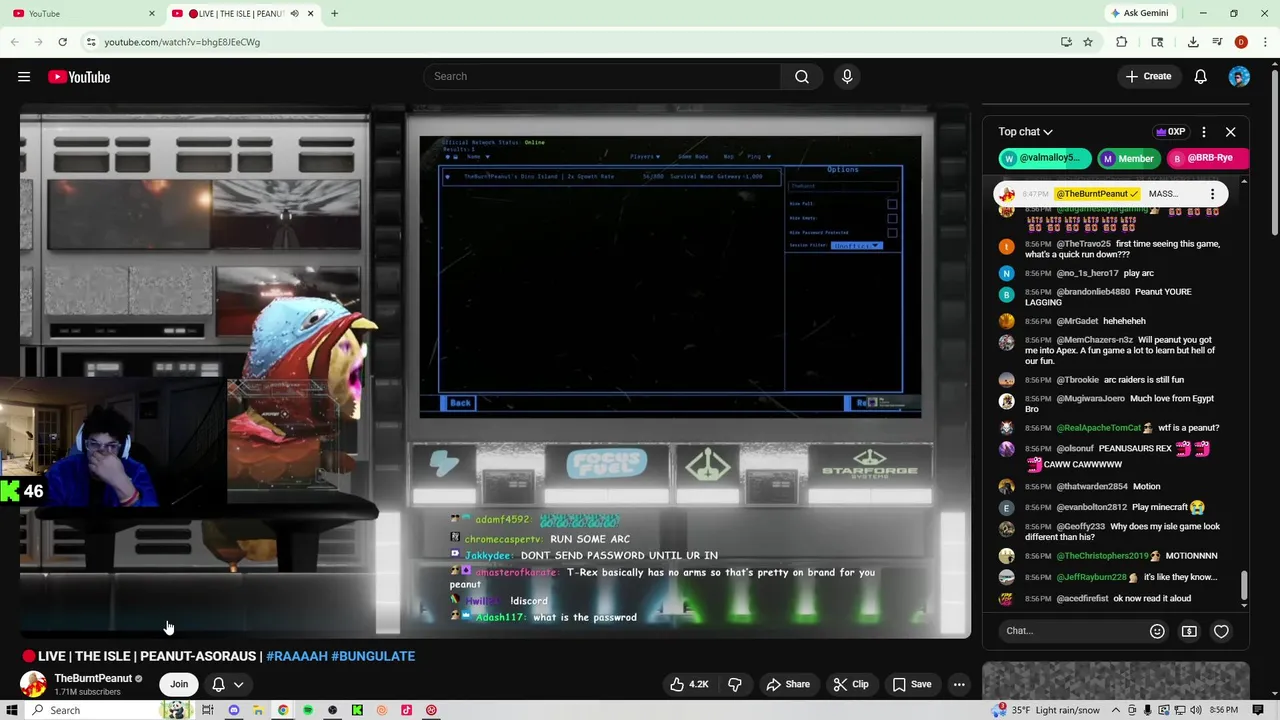Click @MrGadet username in chat
This screenshot has width=1280, height=720.
click(1077, 321)
